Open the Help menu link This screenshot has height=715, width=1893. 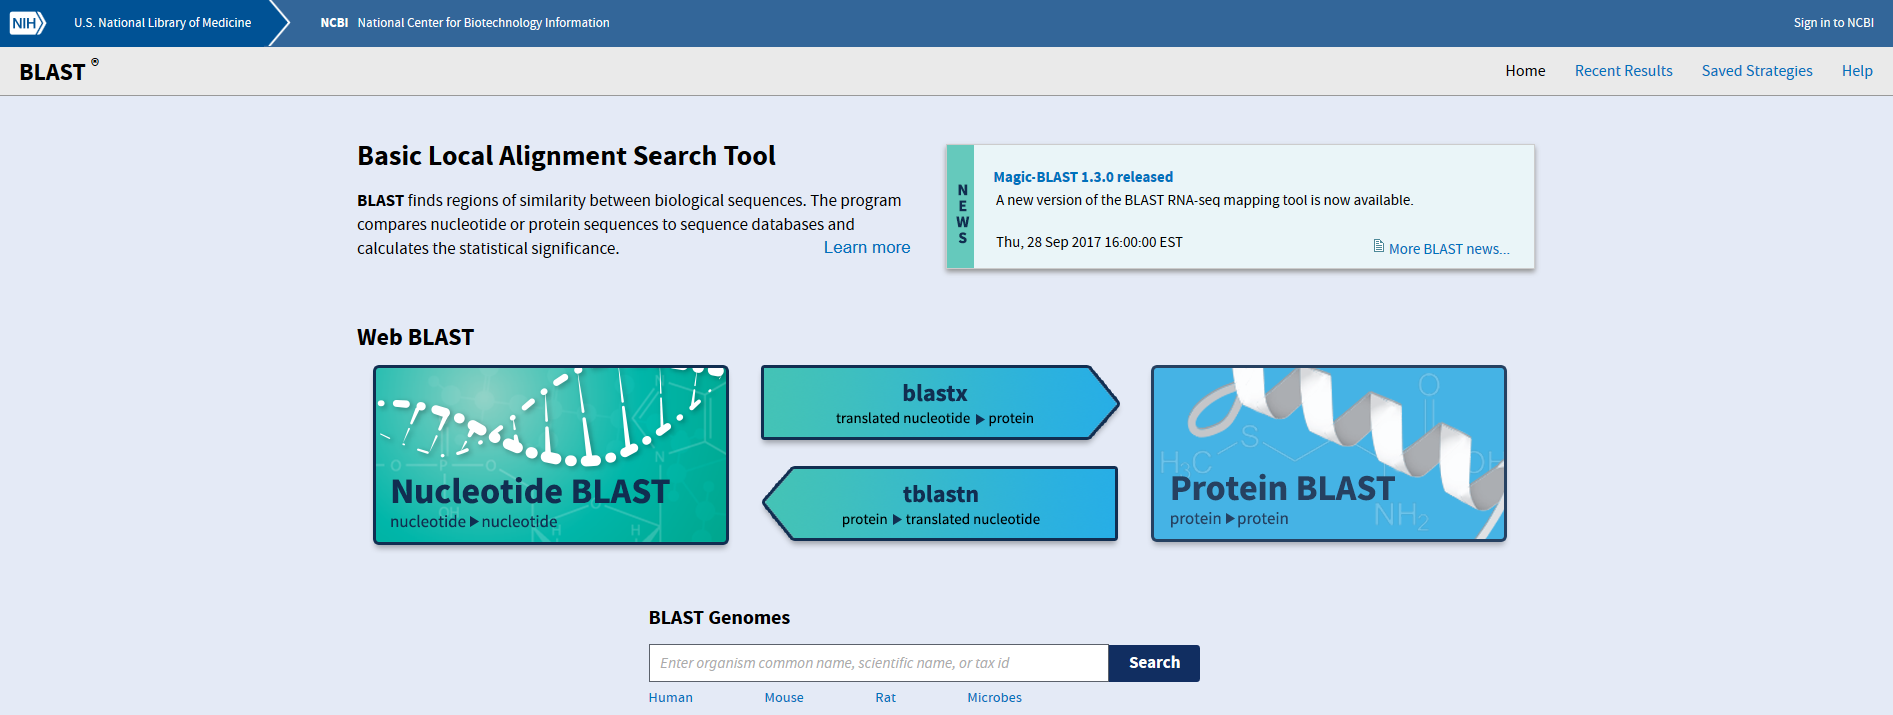pos(1857,71)
